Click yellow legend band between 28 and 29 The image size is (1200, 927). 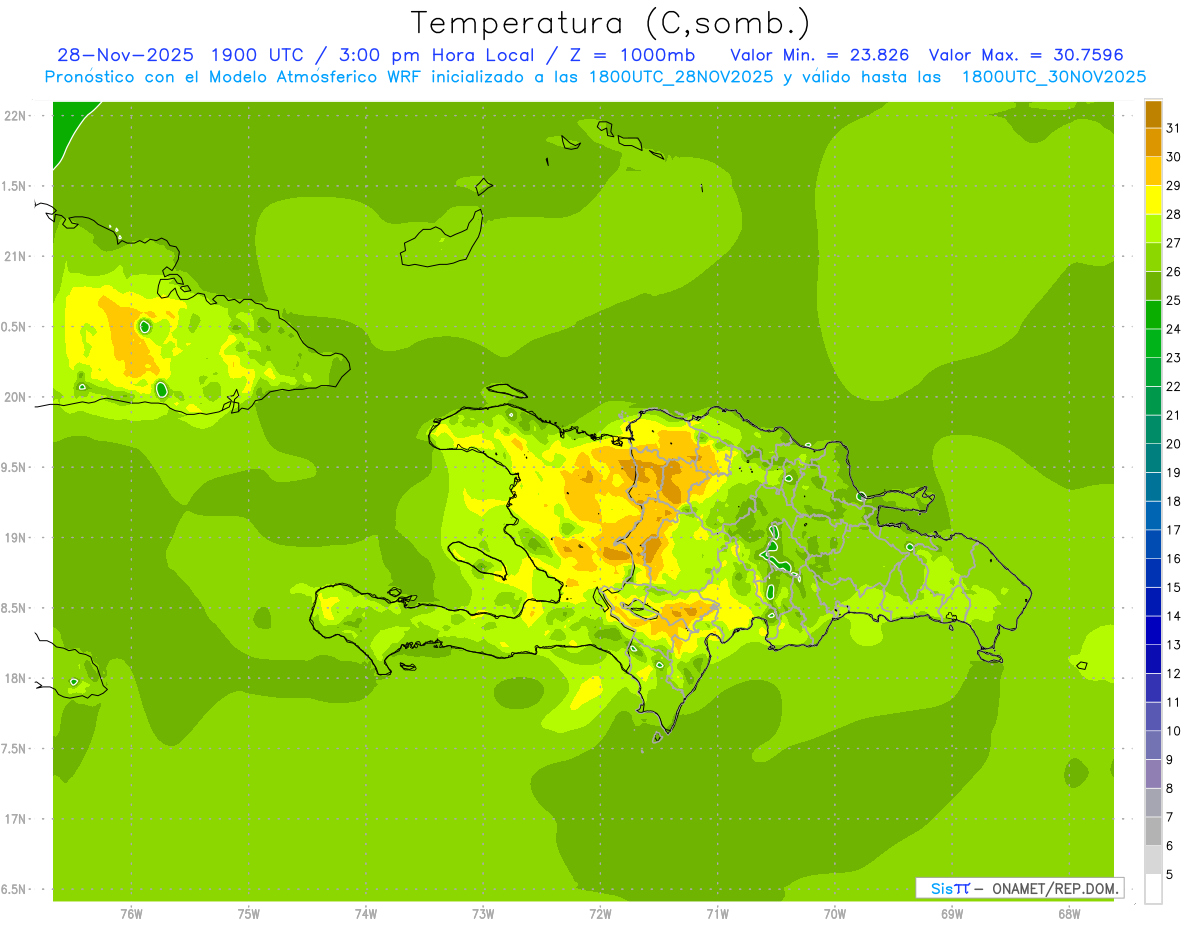1153,200
